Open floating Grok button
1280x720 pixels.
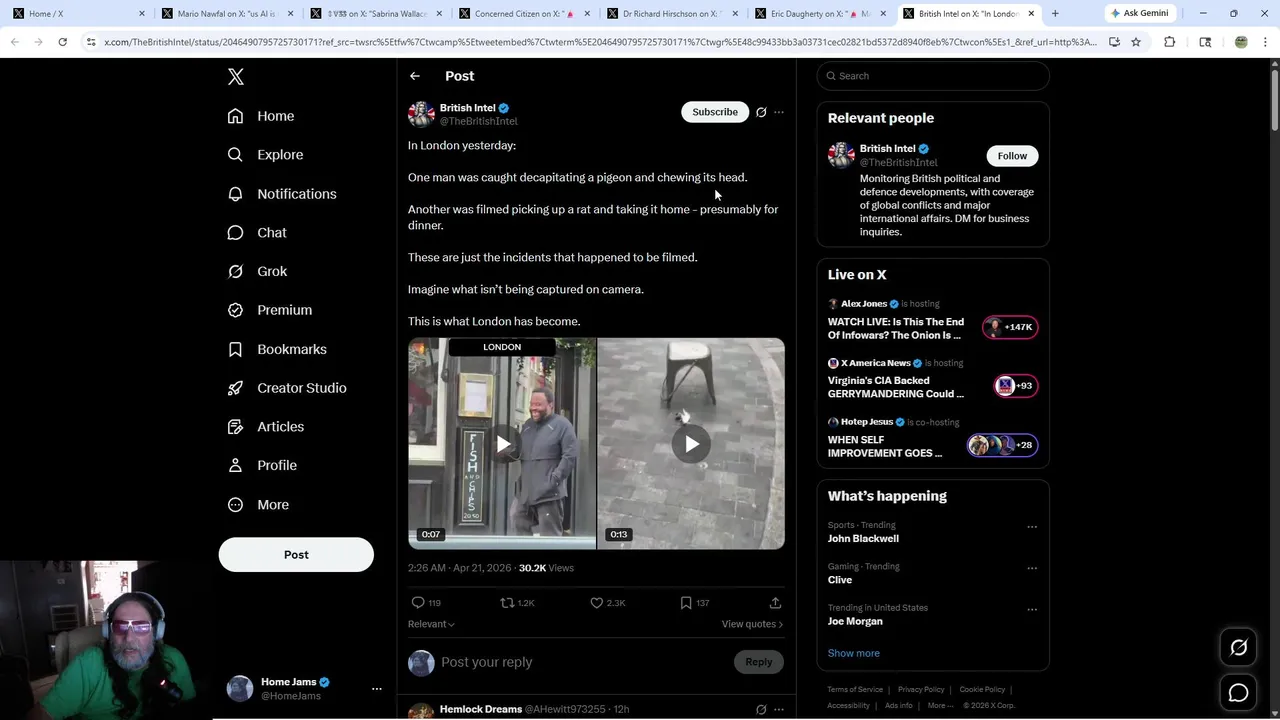tap(1238, 648)
